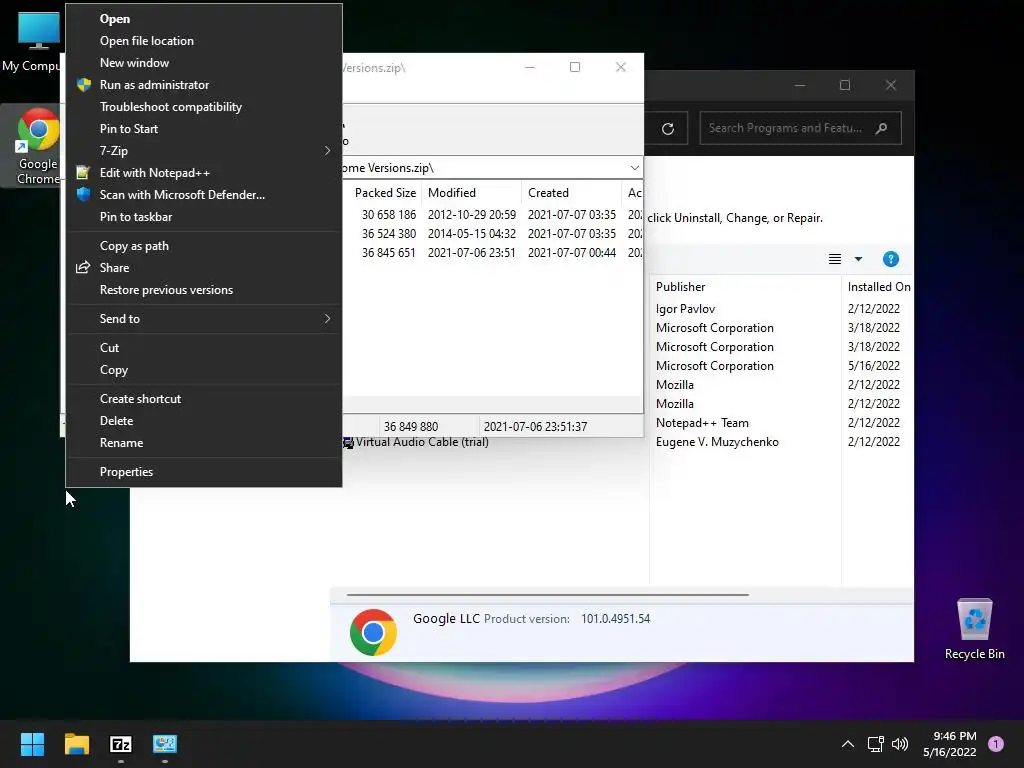Expand the 7-Zip submenu
The image size is (1024, 768).
(204, 151)
